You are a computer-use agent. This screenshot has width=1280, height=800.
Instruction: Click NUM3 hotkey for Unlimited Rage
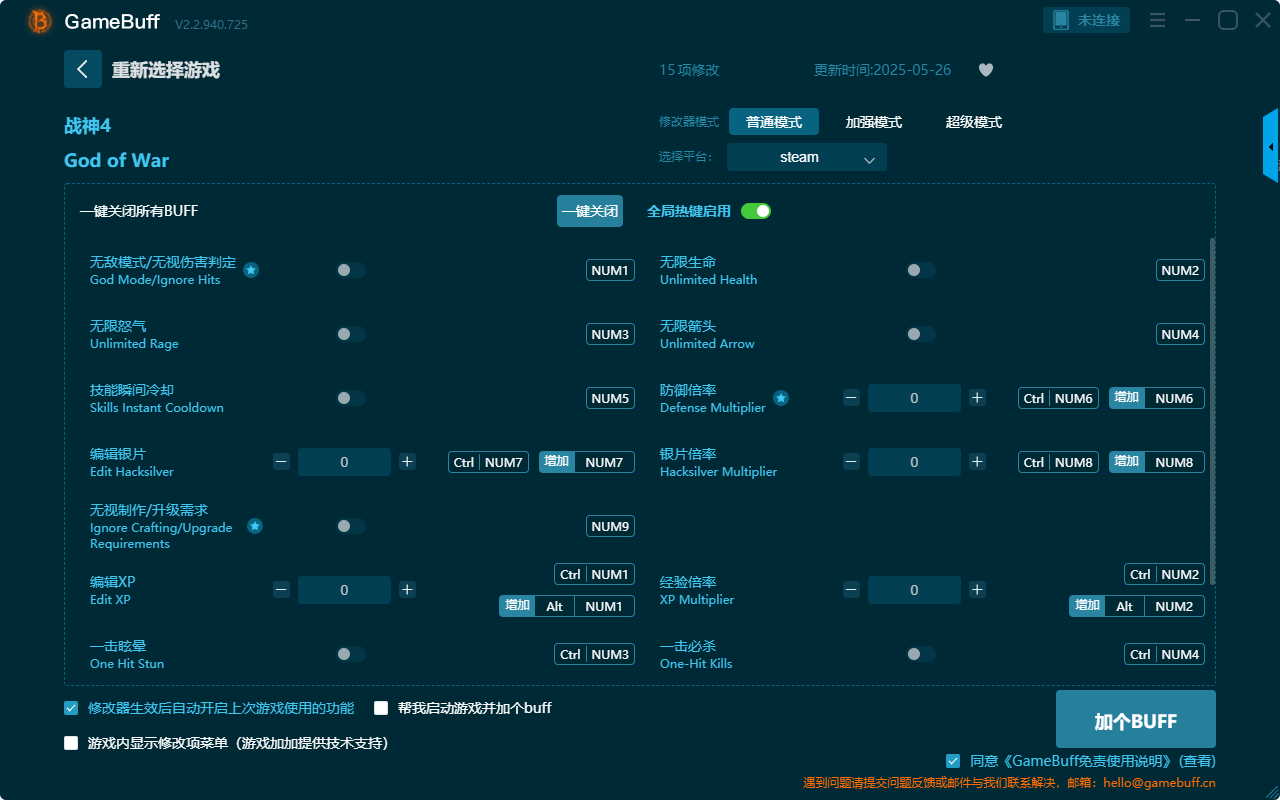point(610,334)
